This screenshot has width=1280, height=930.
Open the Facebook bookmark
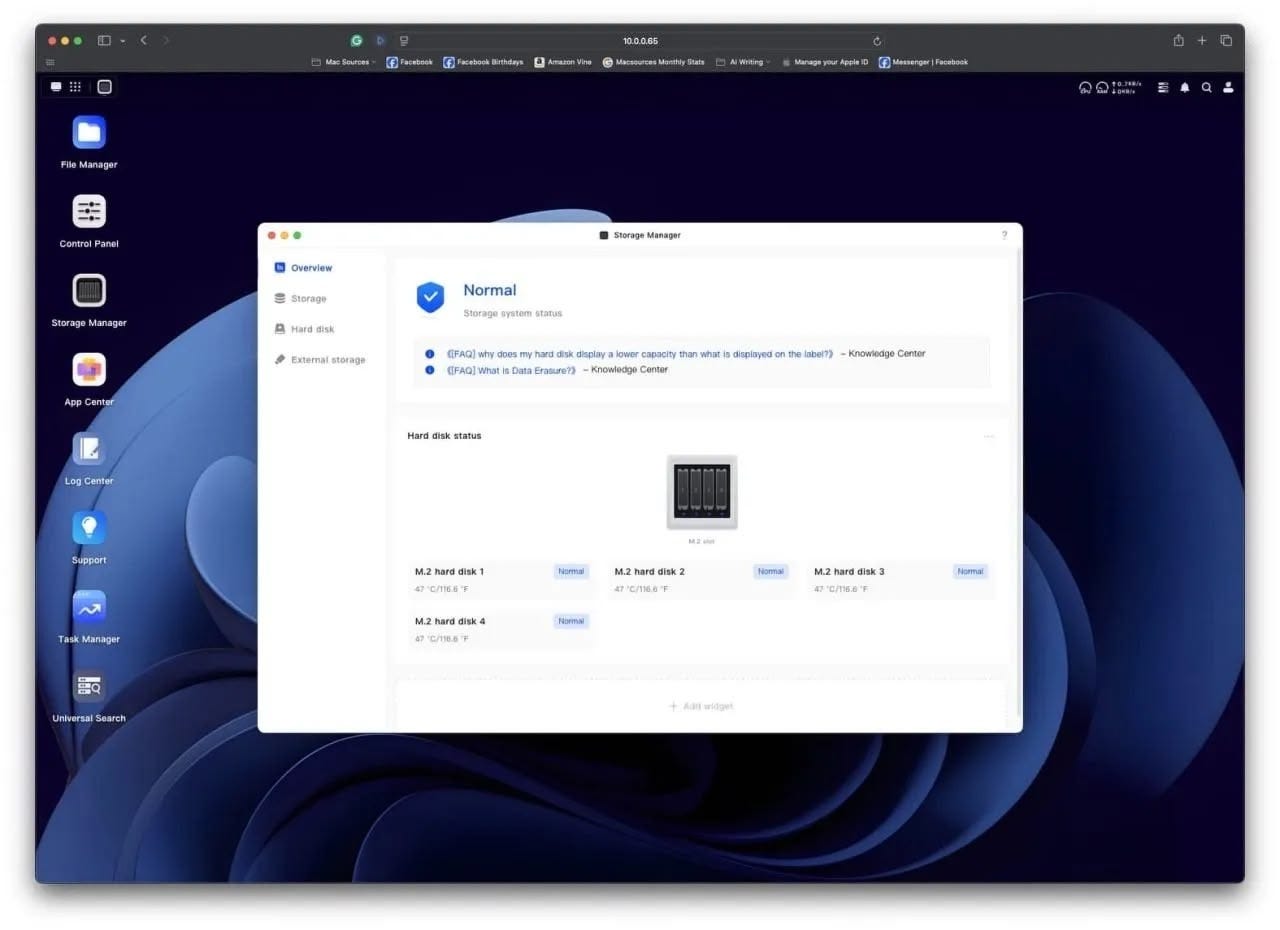[410, 62]
